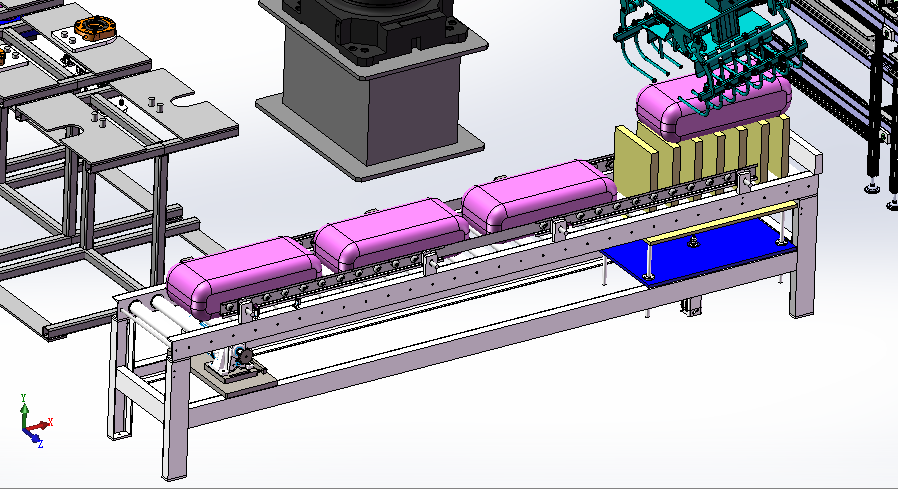The image size is (898, 489).
Task: Select the pink case beside the yellow panels
Action: 539,198
